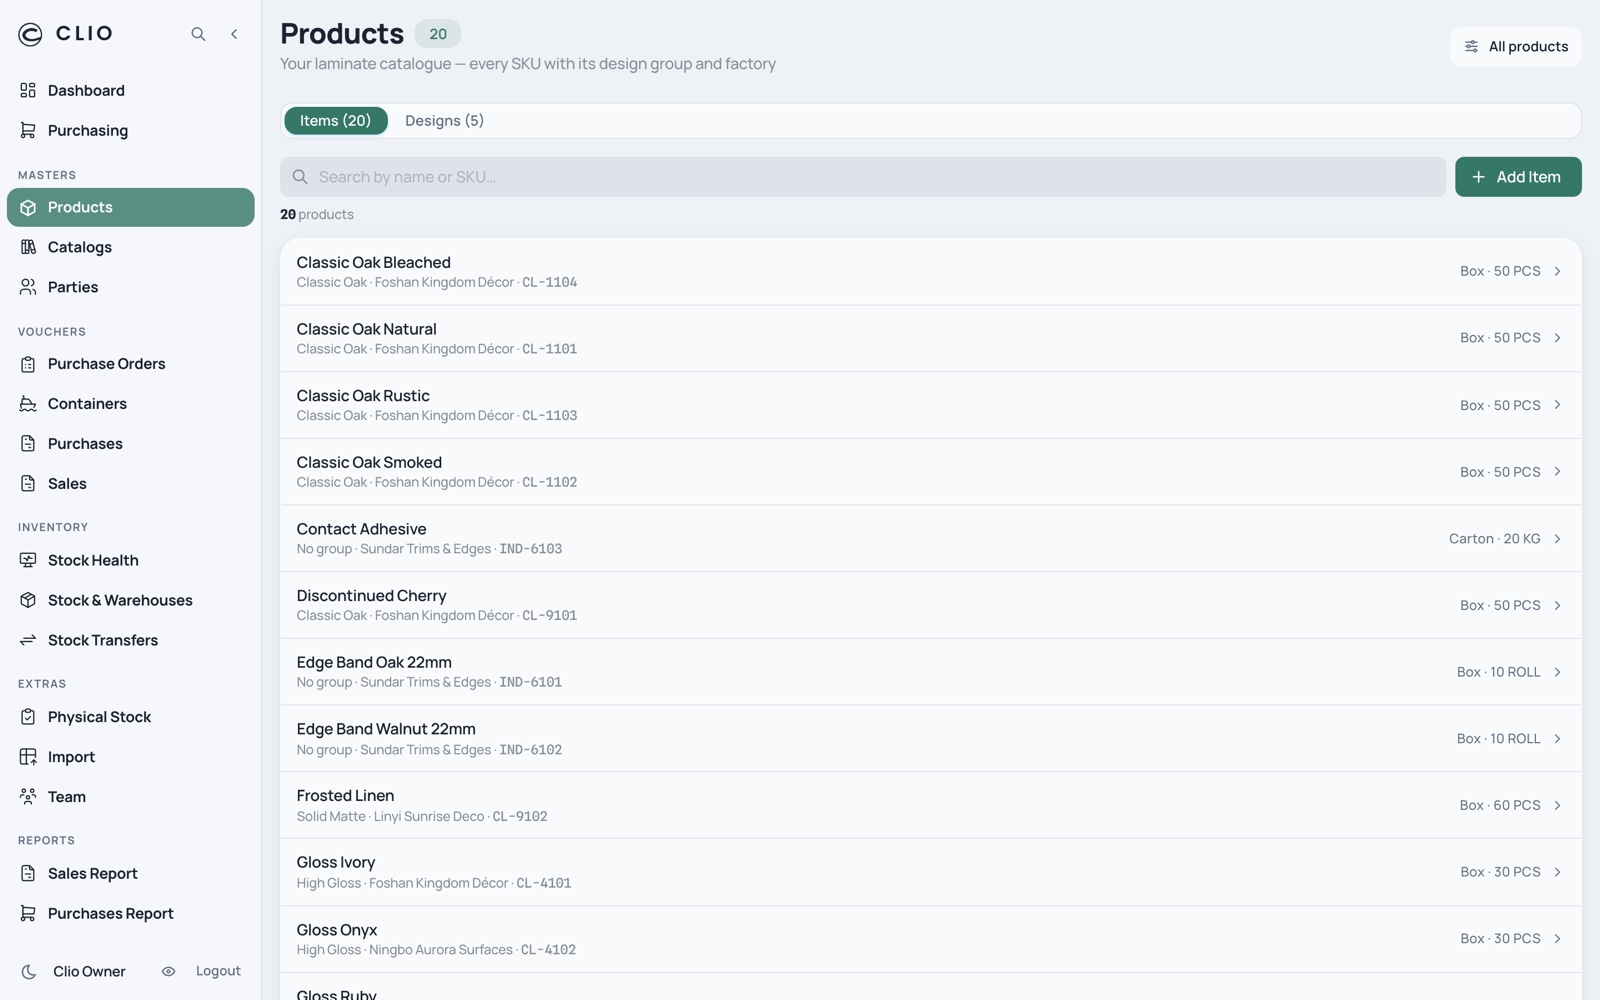
Task: Toggle the eye visibility icon near Logout
Action: click(168, 971)
